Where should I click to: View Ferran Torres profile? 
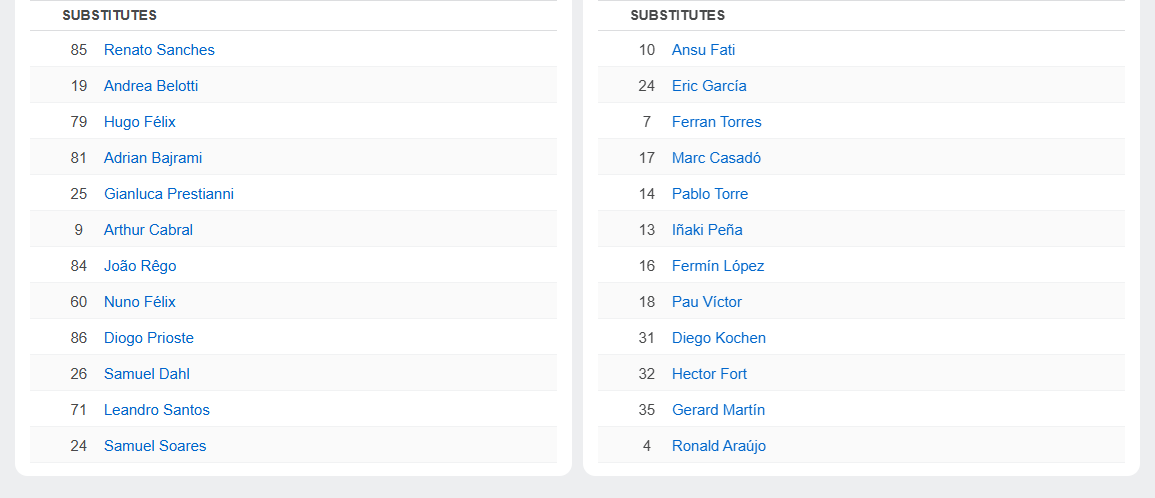point(716,122)
